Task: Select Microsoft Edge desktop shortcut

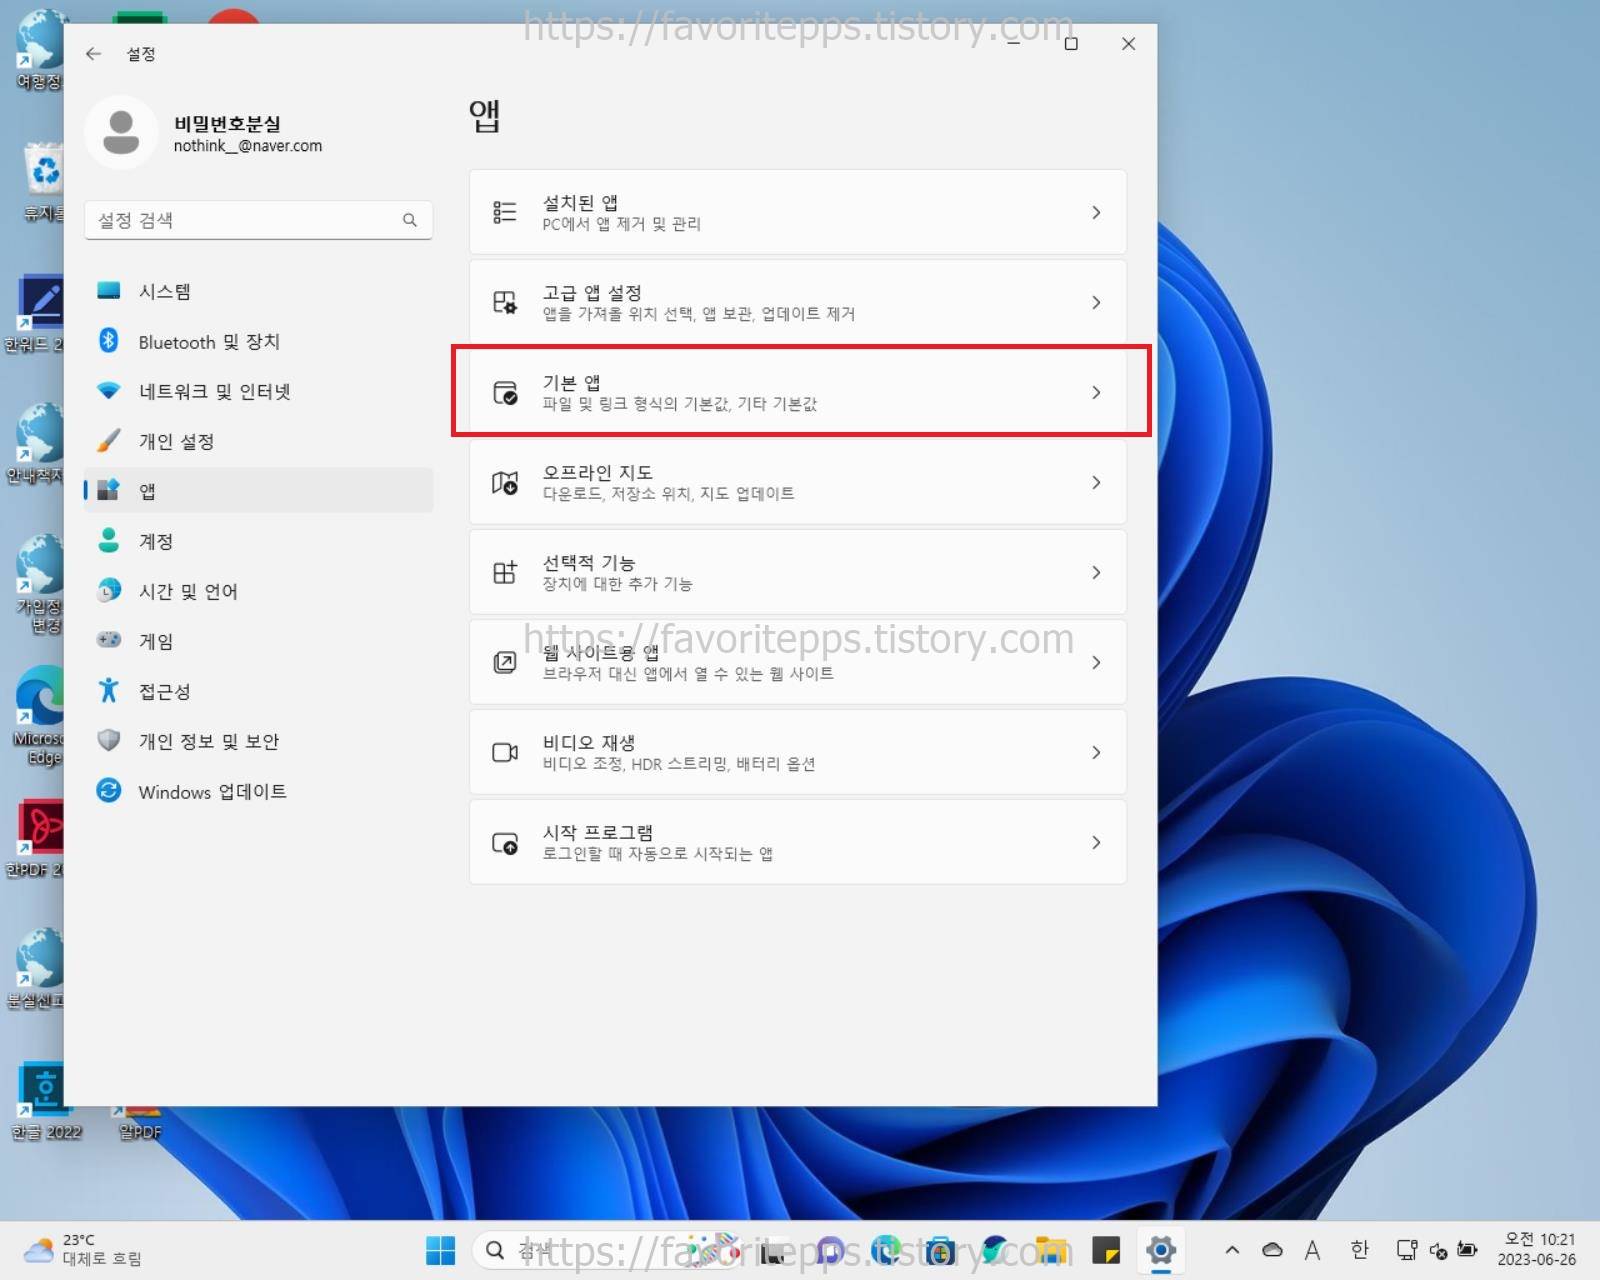Action: click(x=40, y=715)
